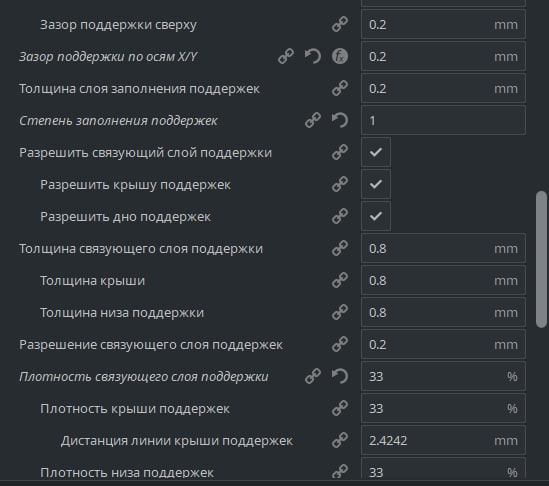Click the label Степень заполнения поддержек
549x486 pixels.
[118, 121]
